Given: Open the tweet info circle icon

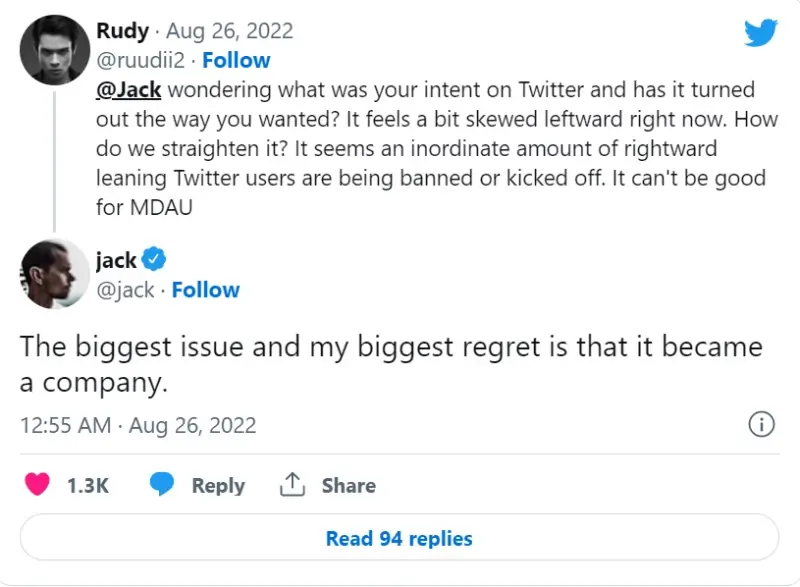Looking at the screenshot, I should click(x=761, y=424).
